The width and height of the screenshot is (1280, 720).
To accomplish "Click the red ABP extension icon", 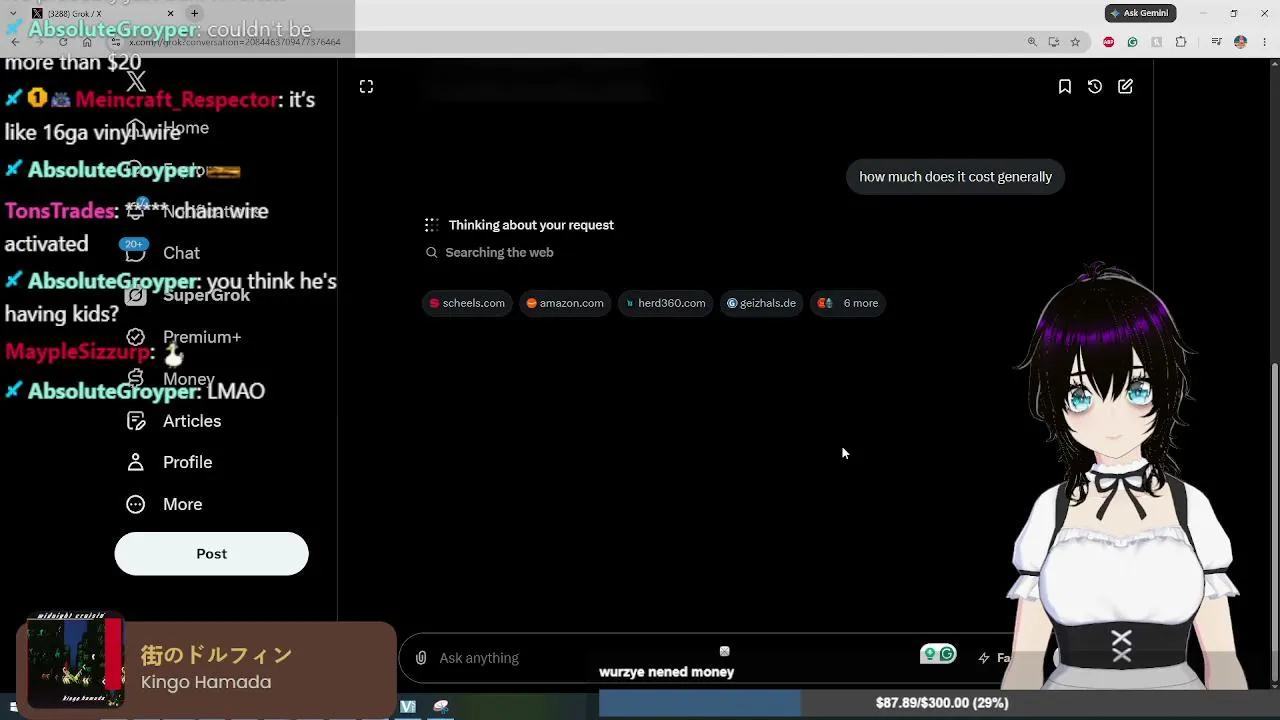I will 1108,42.
